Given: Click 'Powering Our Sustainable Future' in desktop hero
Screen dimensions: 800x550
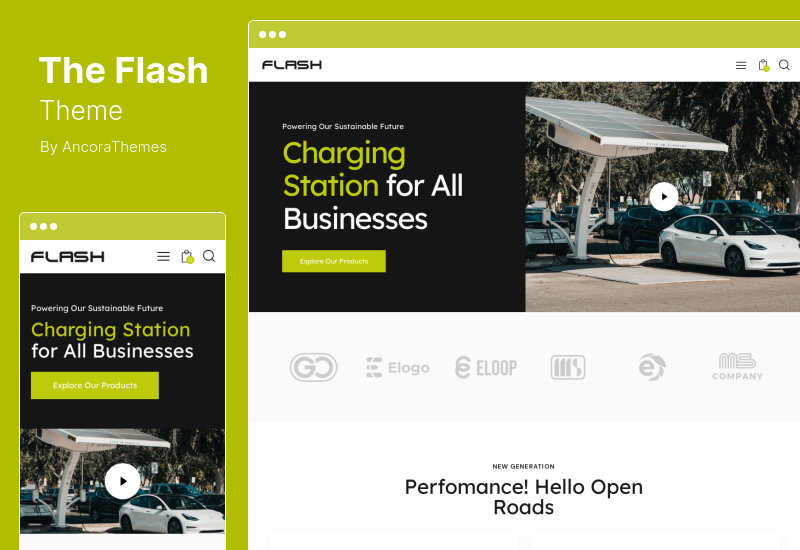Looking at the screenshot, I should (343, 127).
